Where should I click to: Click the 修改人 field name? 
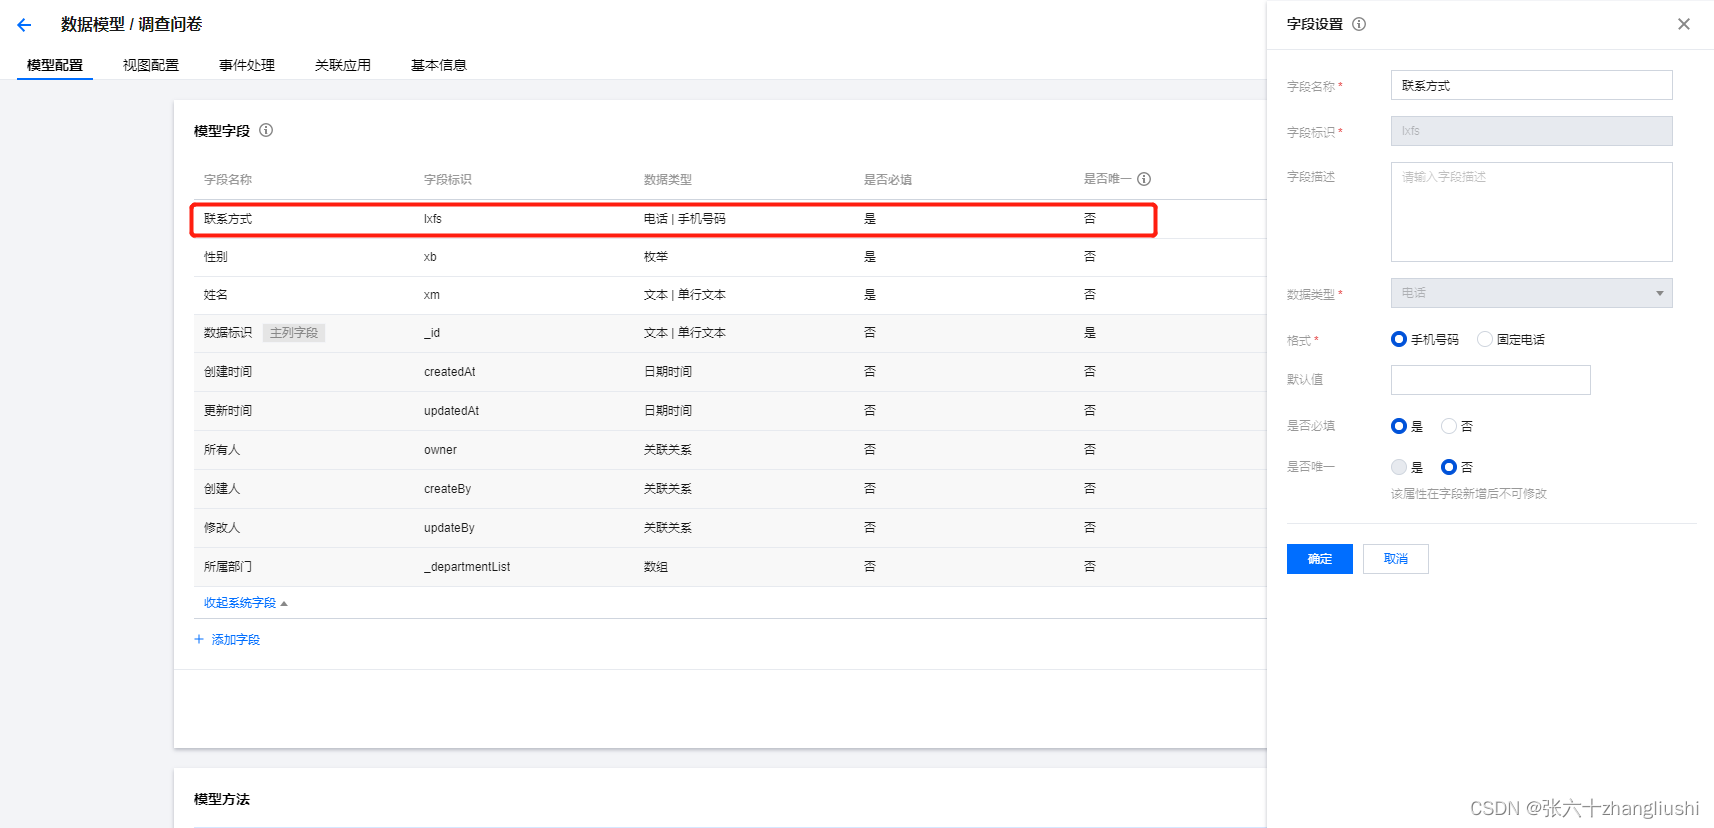(x=222, y=528)
